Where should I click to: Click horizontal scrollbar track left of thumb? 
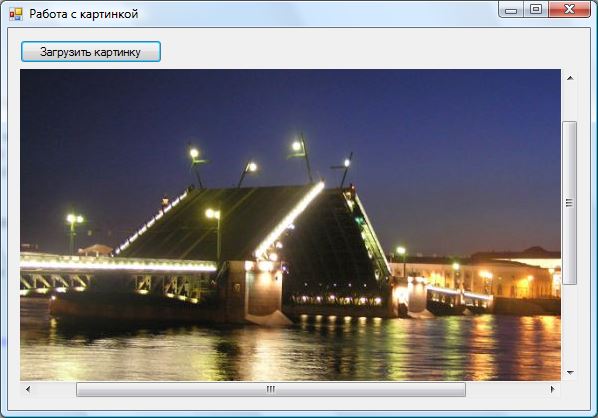pyautogui.click(x=56, y=389)
